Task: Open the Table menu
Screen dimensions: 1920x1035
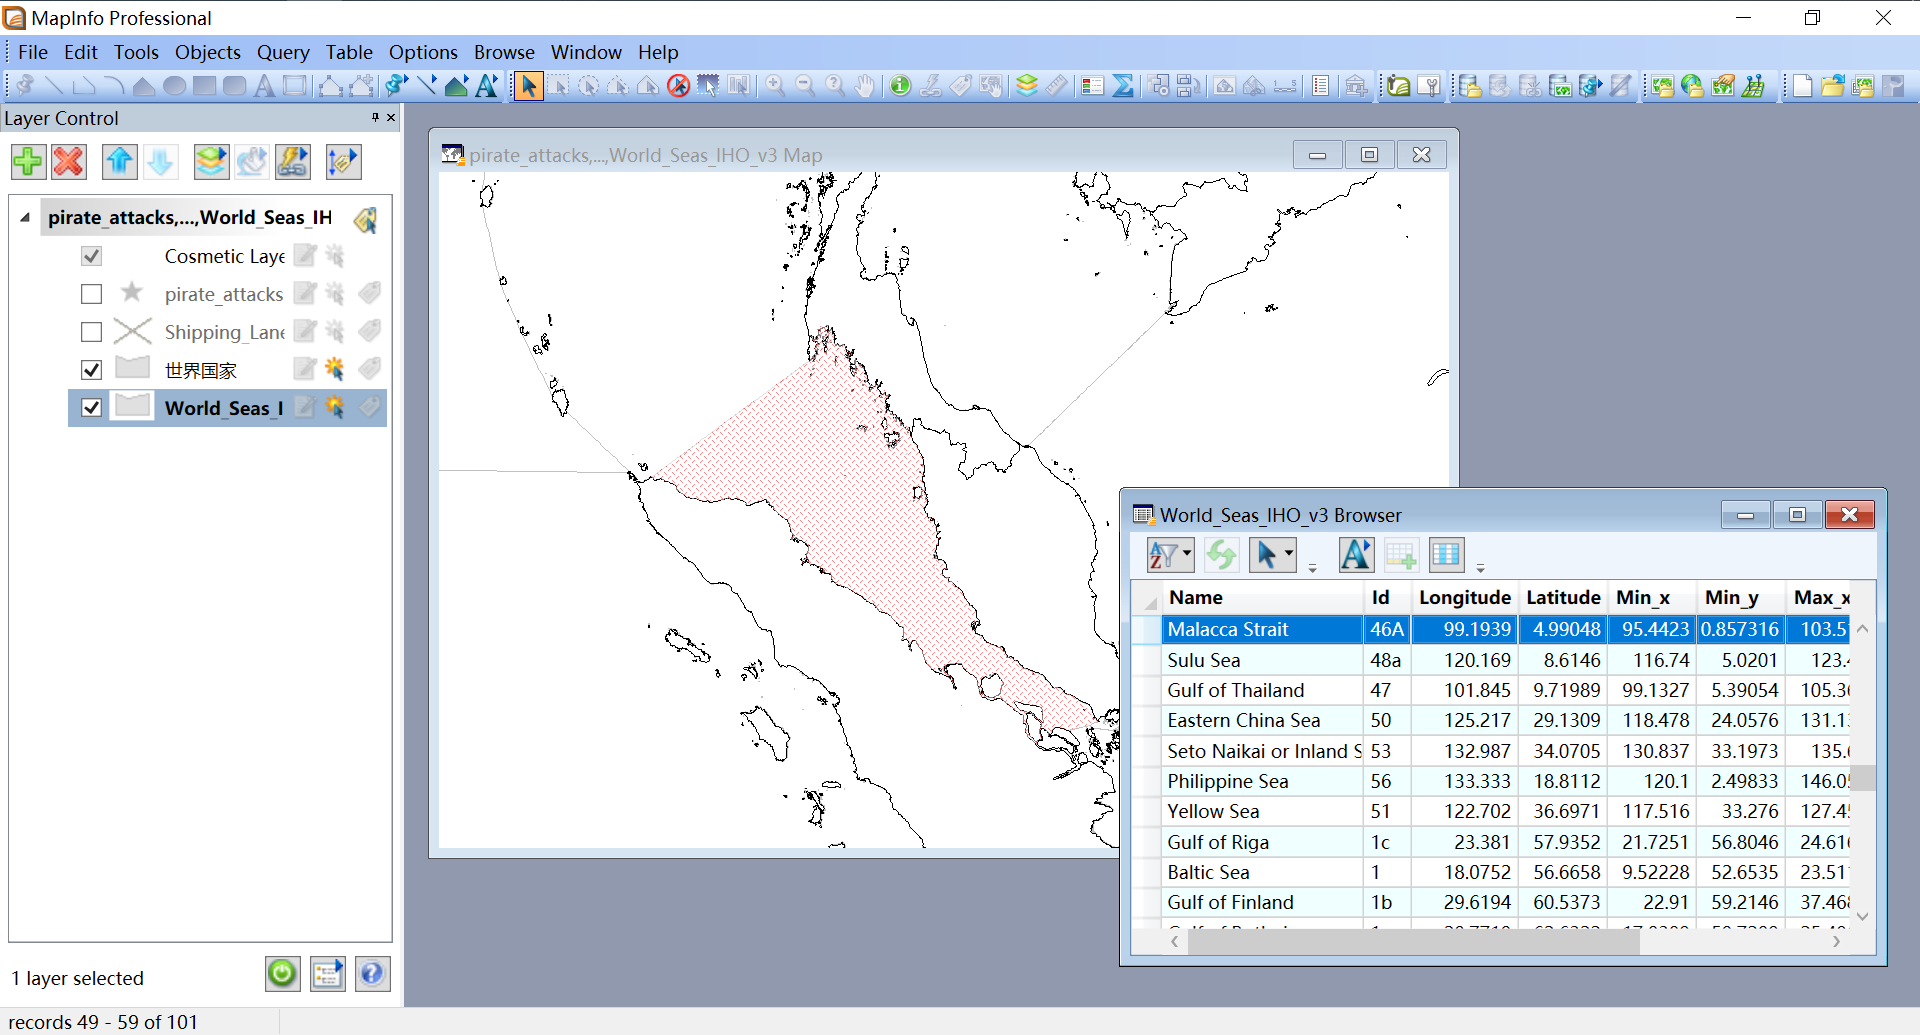Action: point(349,52)
